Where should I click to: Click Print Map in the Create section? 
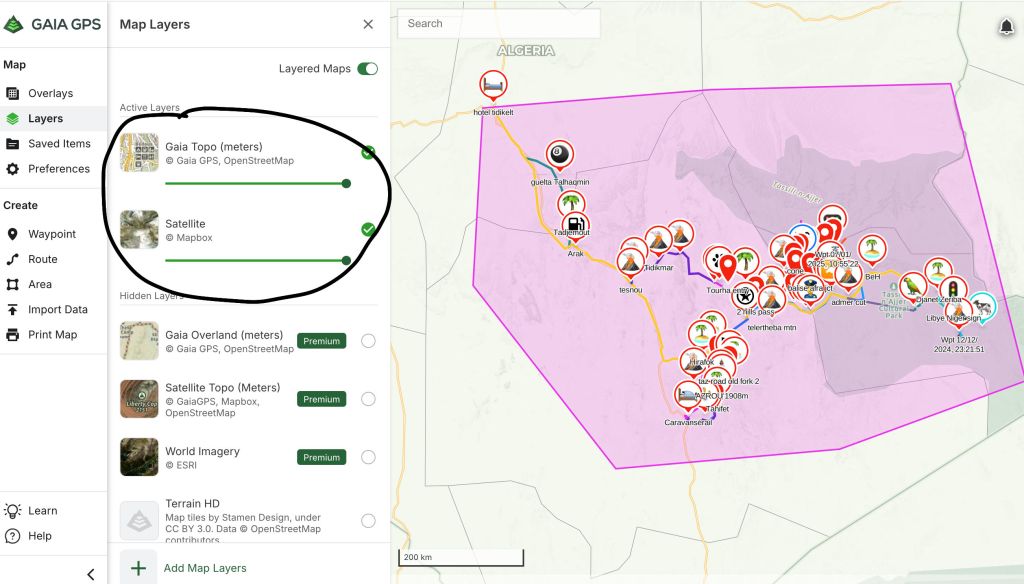point(52,335)
